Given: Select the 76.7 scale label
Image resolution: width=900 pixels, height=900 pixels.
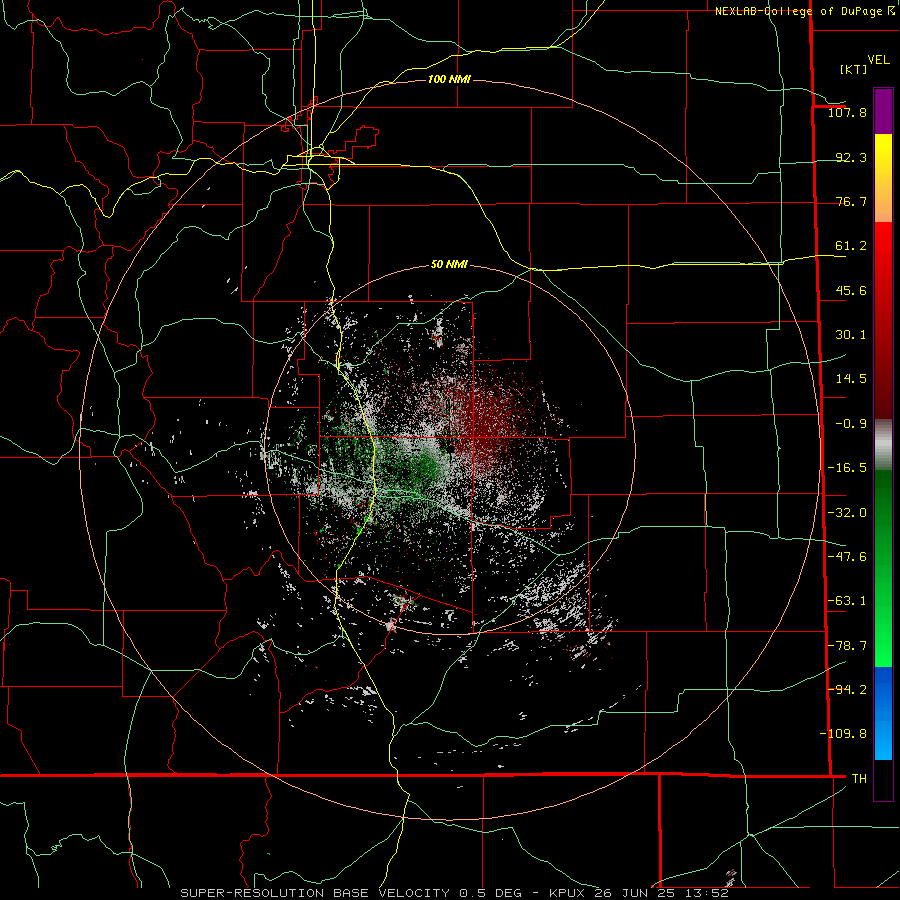Looking at the screenshot, I should [851, 201].
